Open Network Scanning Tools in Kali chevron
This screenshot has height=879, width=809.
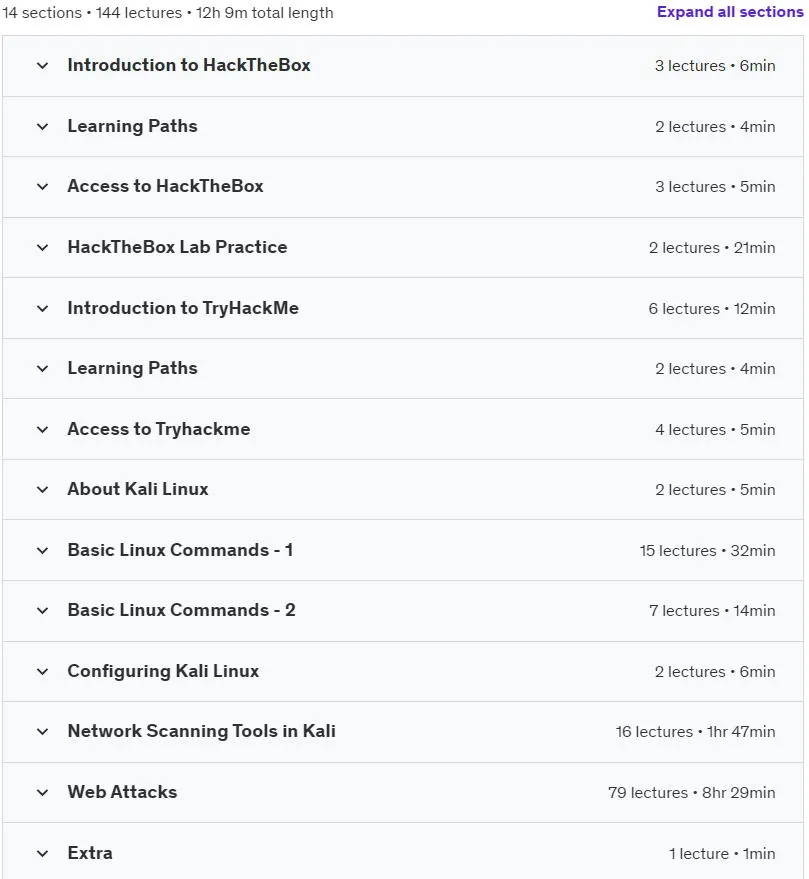[x=42, y=732]
